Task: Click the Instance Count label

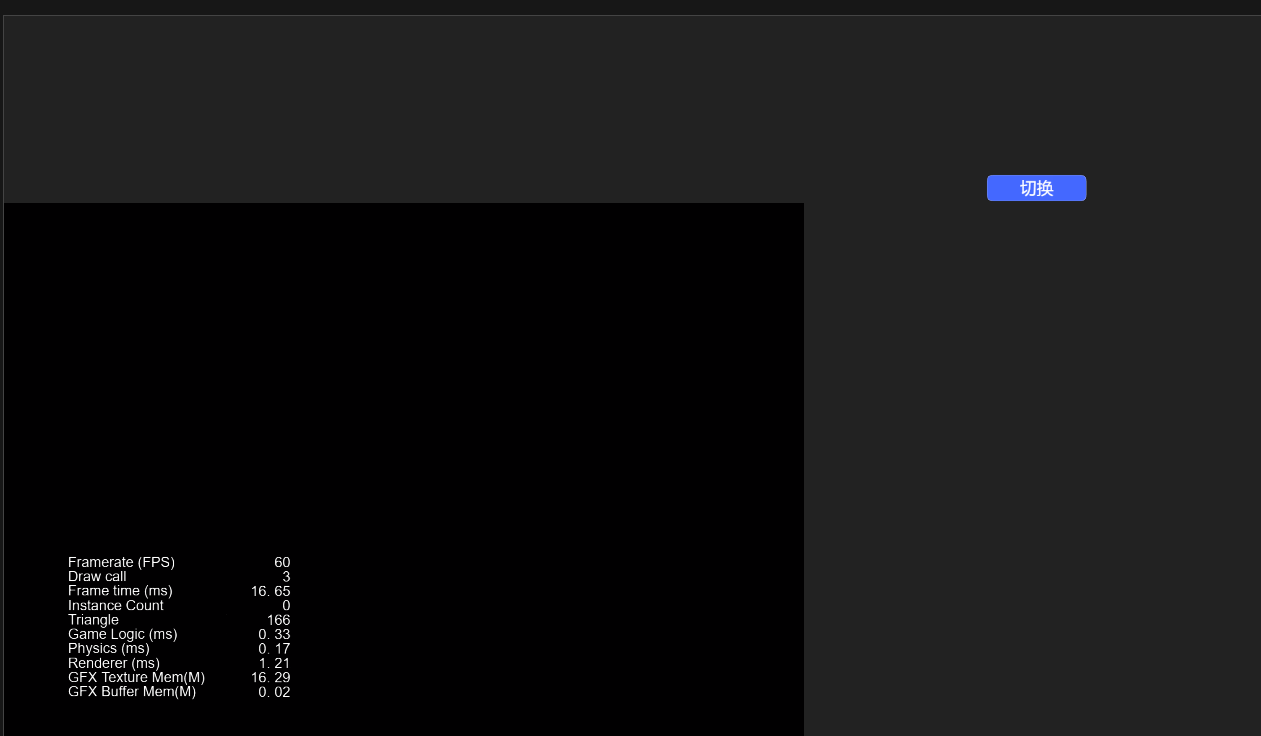Action: coord(115,605)
